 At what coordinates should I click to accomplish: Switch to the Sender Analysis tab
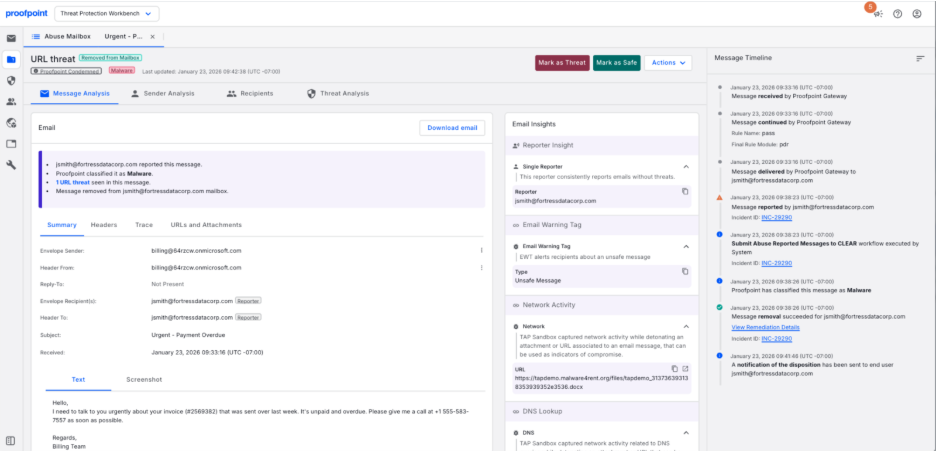click(163, 93)
